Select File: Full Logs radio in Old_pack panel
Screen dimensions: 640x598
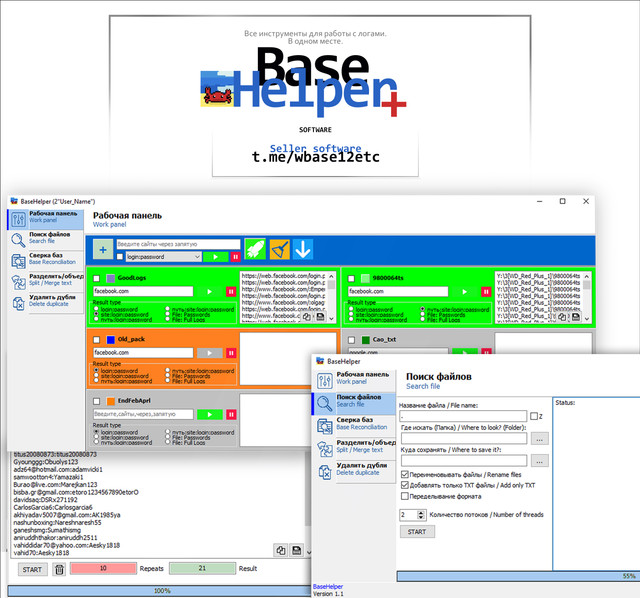click(x=167, y=381)
